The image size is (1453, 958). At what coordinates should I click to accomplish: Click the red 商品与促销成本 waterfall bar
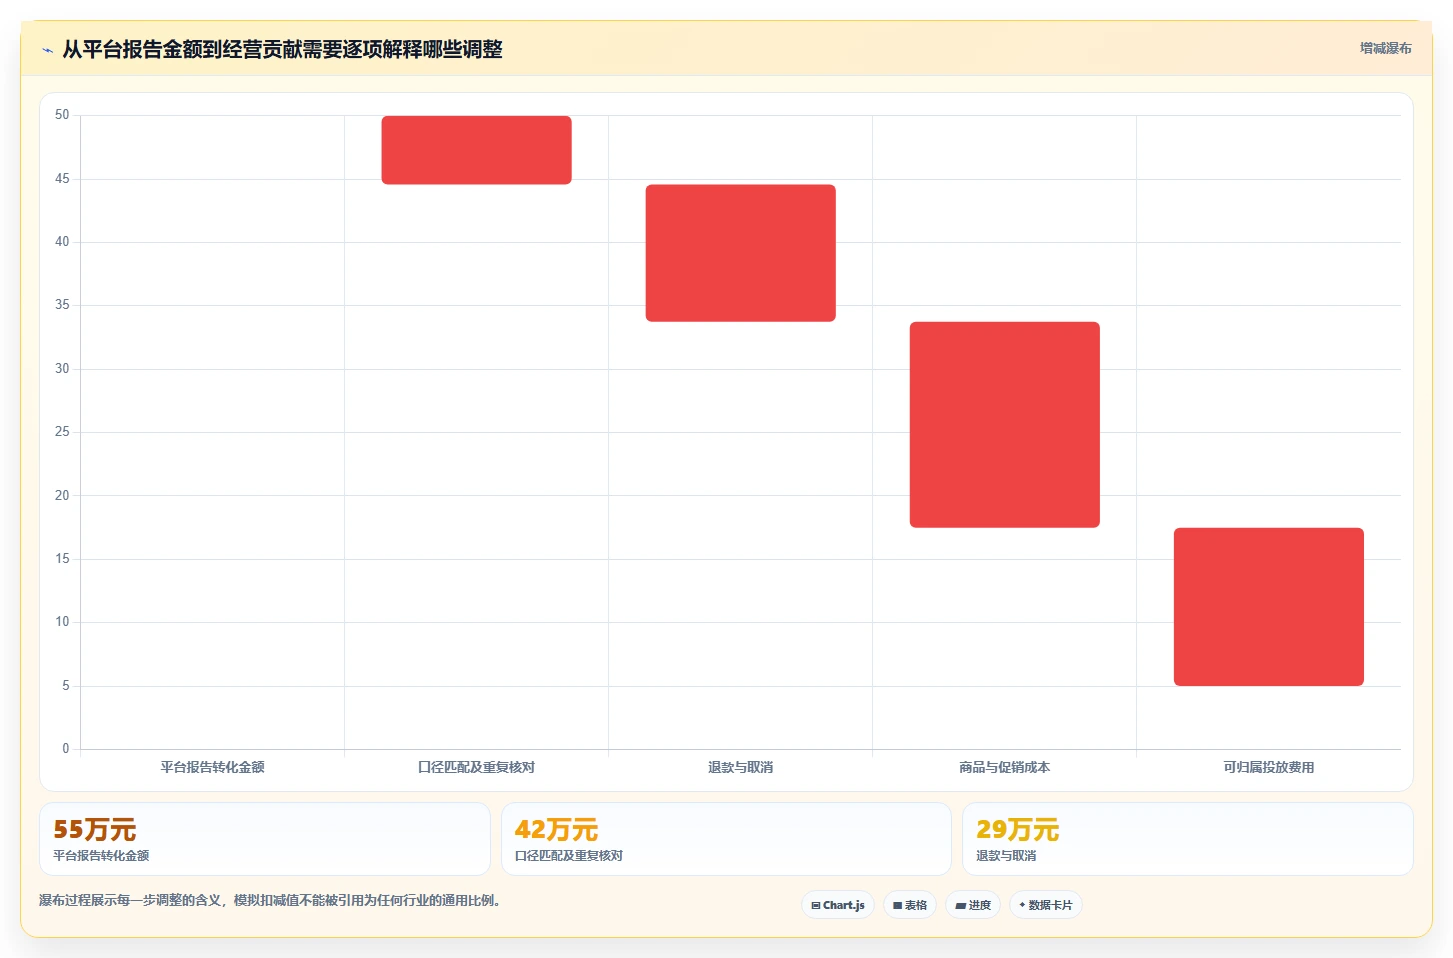click(x=1004, y=425)
